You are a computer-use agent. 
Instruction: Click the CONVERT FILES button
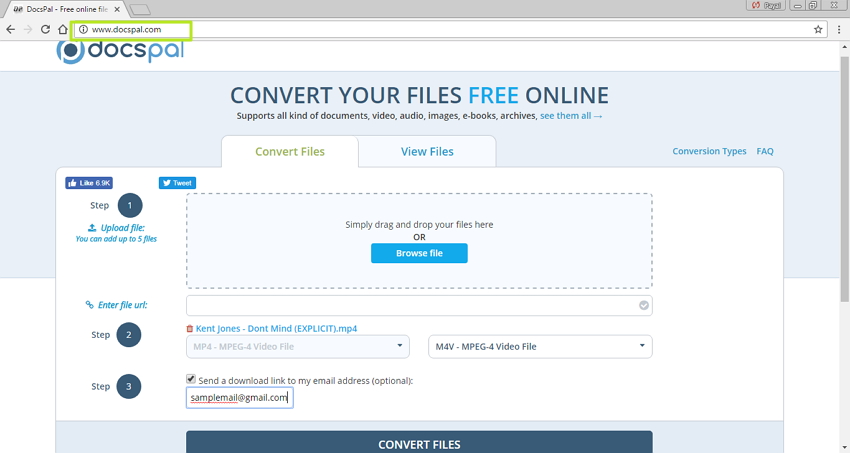click(419, 443)
